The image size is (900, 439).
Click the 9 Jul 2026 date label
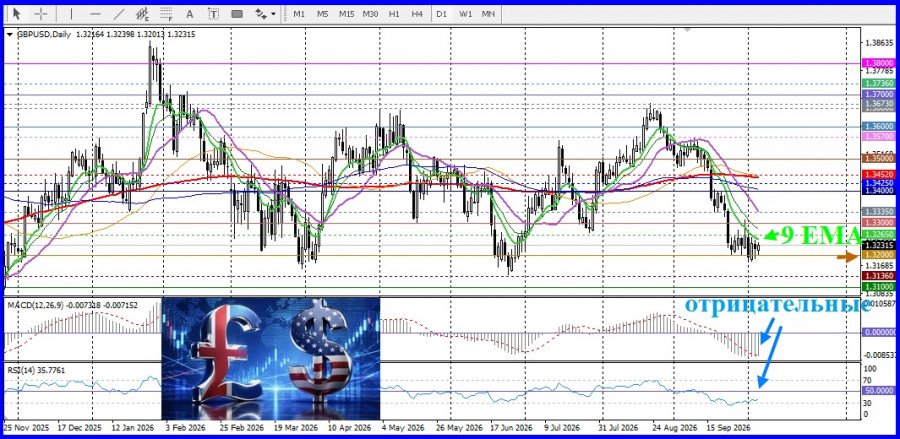562,428
